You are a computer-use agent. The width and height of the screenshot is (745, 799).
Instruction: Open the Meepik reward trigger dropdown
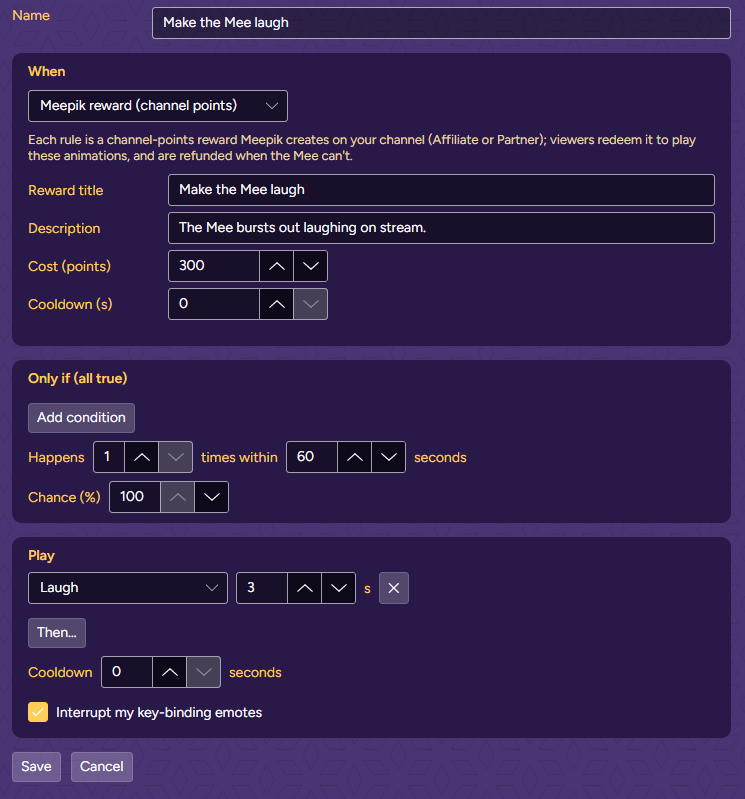(158, 106)
